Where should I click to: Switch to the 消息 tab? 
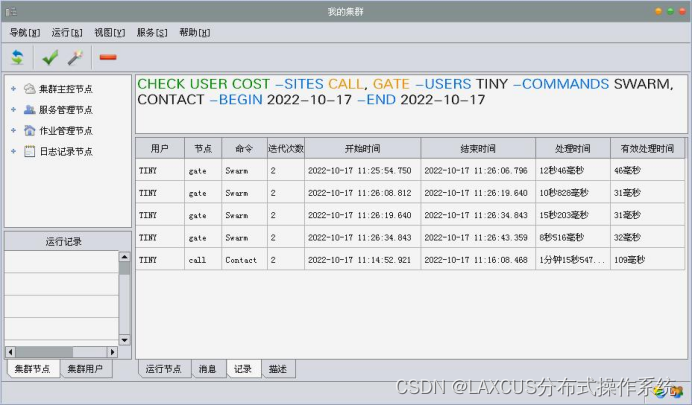pos(207,369)
